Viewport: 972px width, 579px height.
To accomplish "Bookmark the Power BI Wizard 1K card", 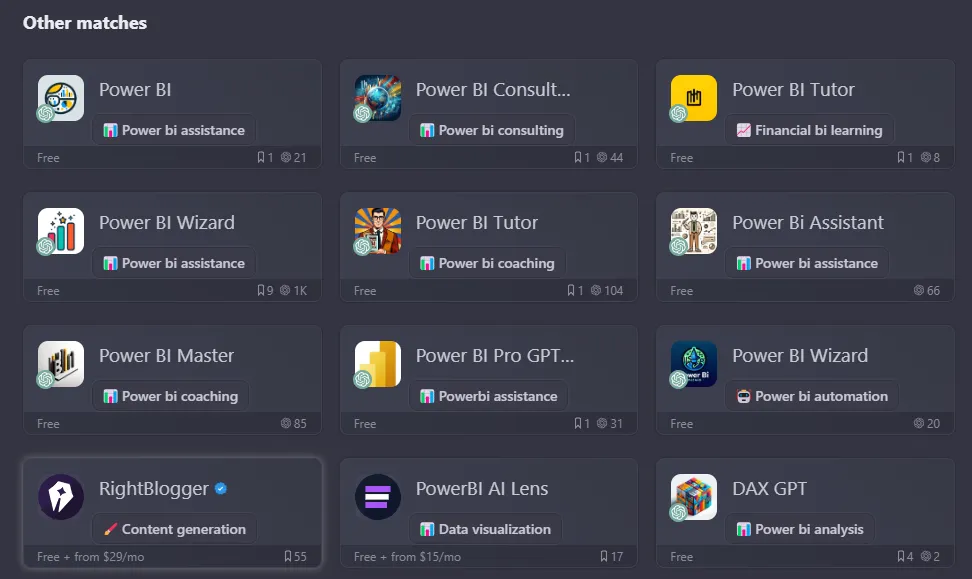I will (x=261, y=290).
